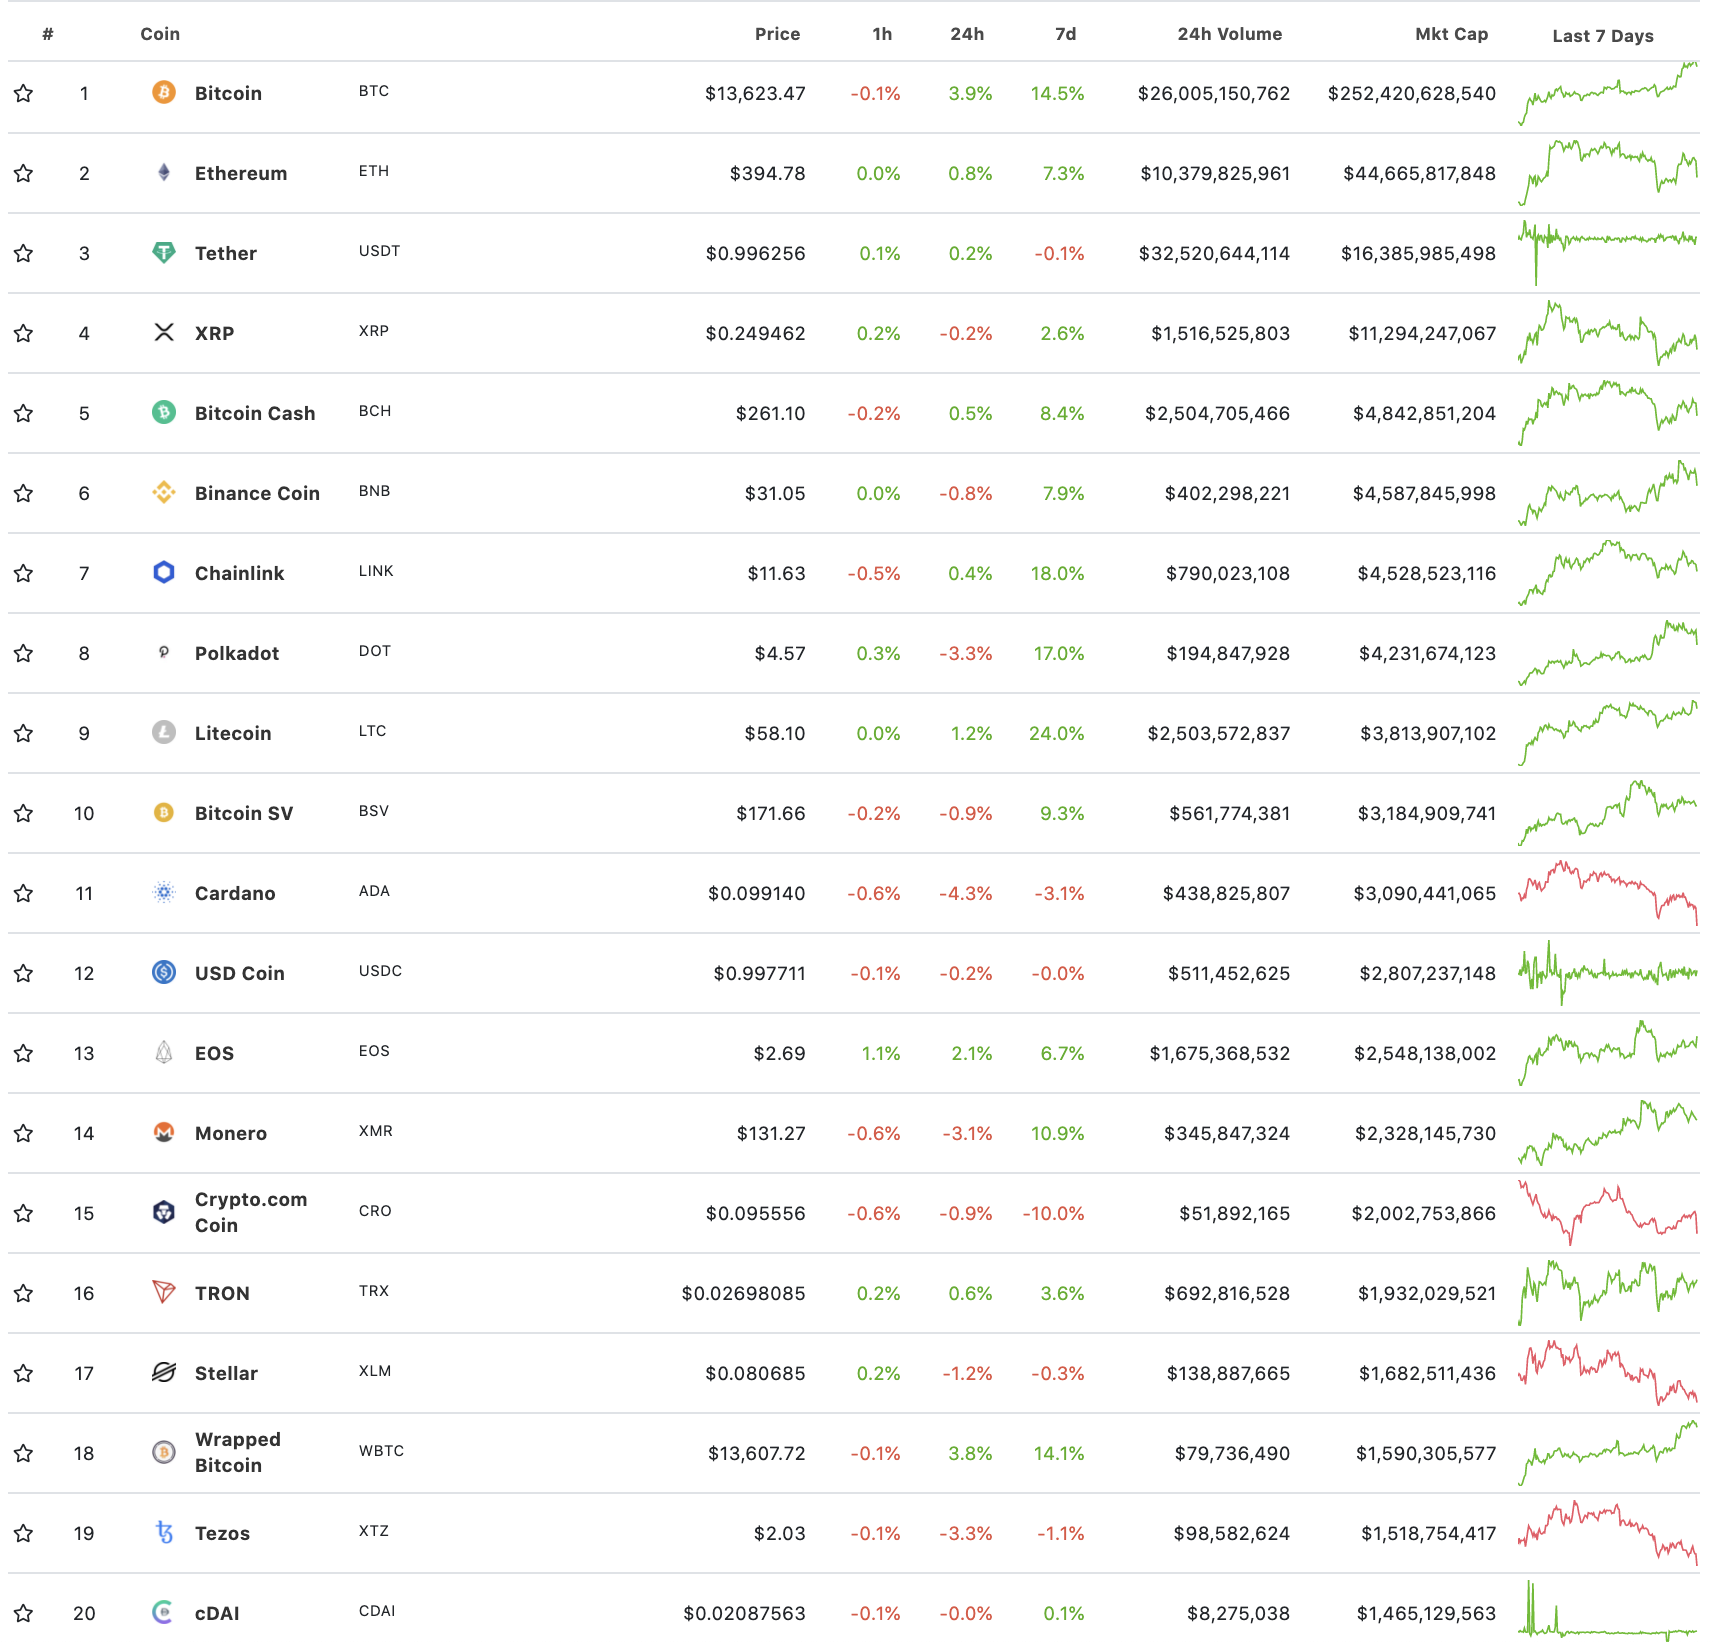
Task: Open the Bitcoin coin page link
Action: pos(228,93)
